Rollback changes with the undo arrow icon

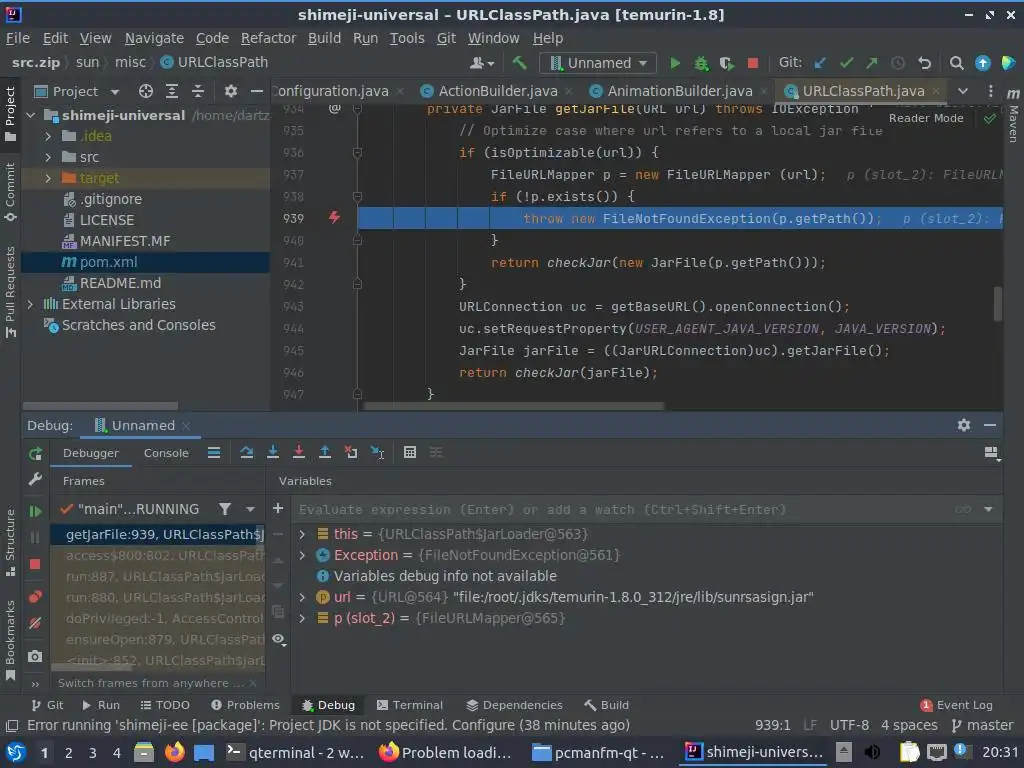tap(924, 63)
